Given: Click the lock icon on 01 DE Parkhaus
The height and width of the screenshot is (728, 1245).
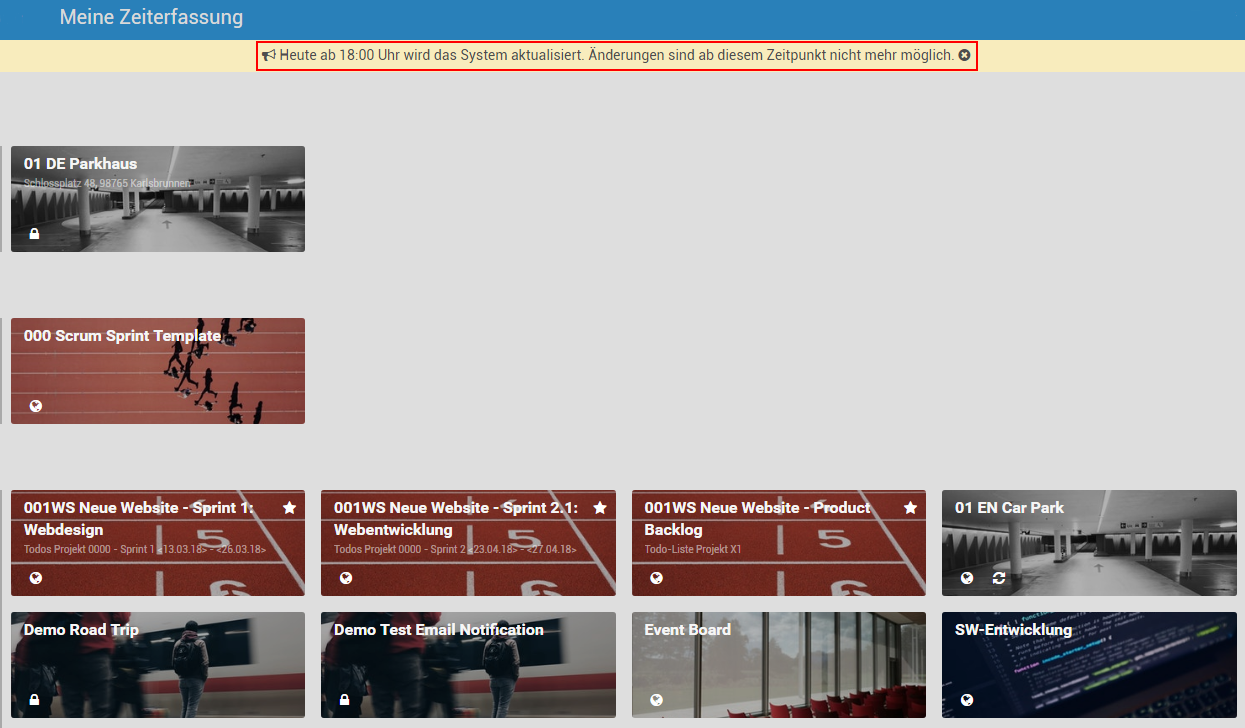Looking at the screenshot, I should [35, 234].
